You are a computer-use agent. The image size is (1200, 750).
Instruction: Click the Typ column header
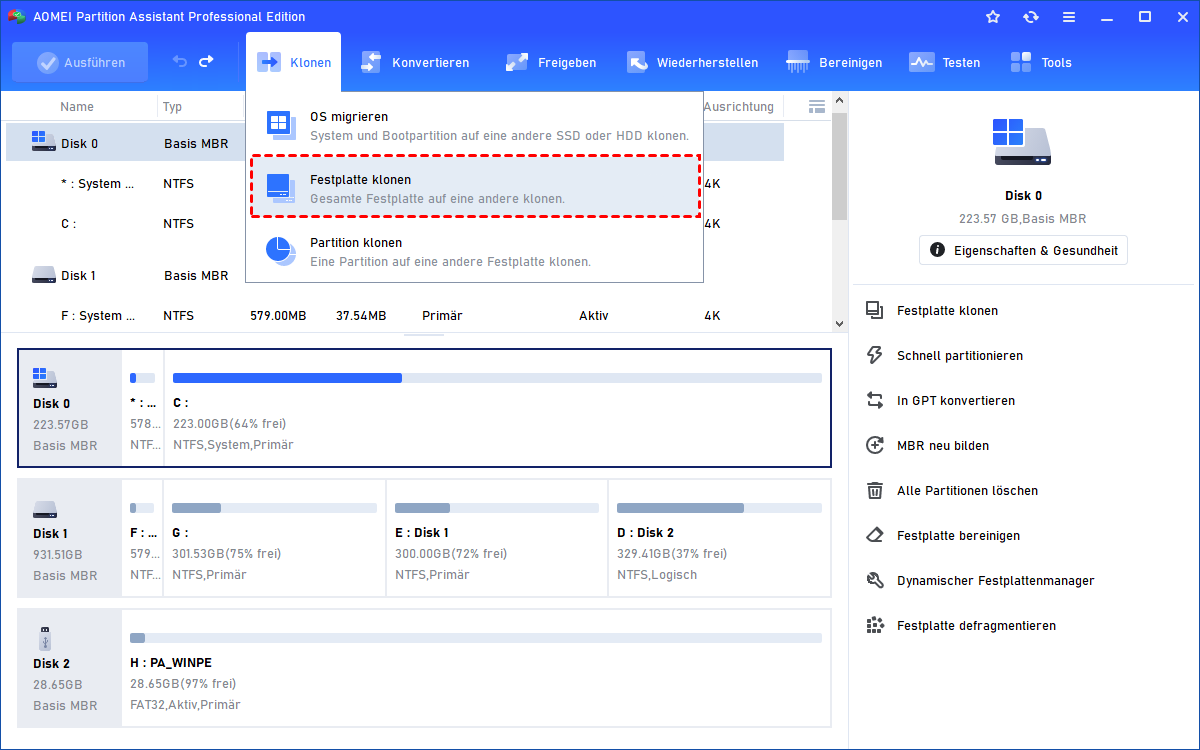pos(173,107)
